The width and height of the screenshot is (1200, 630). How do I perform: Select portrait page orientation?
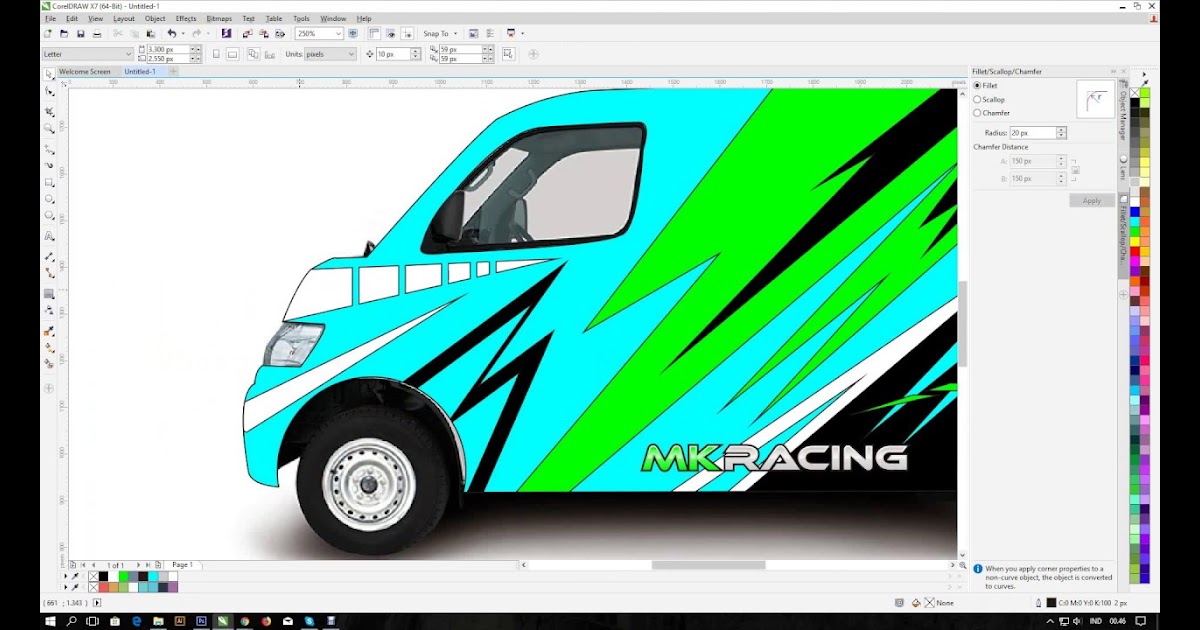tap(214, 54)
